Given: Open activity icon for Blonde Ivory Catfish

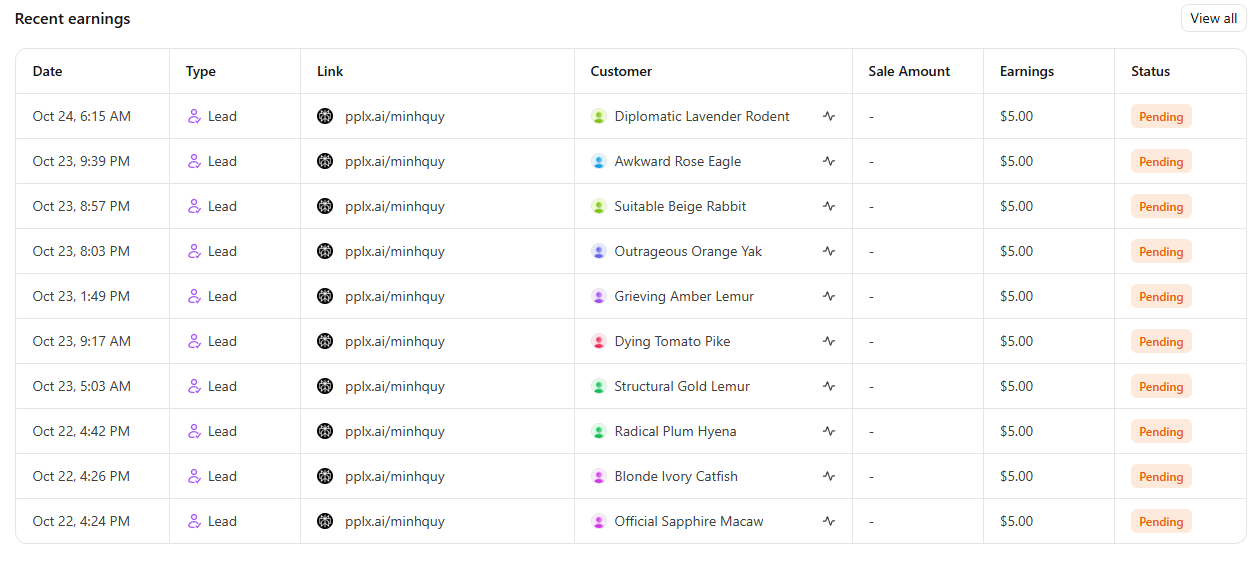Looking at the screenshot, I should click(829, 476).
